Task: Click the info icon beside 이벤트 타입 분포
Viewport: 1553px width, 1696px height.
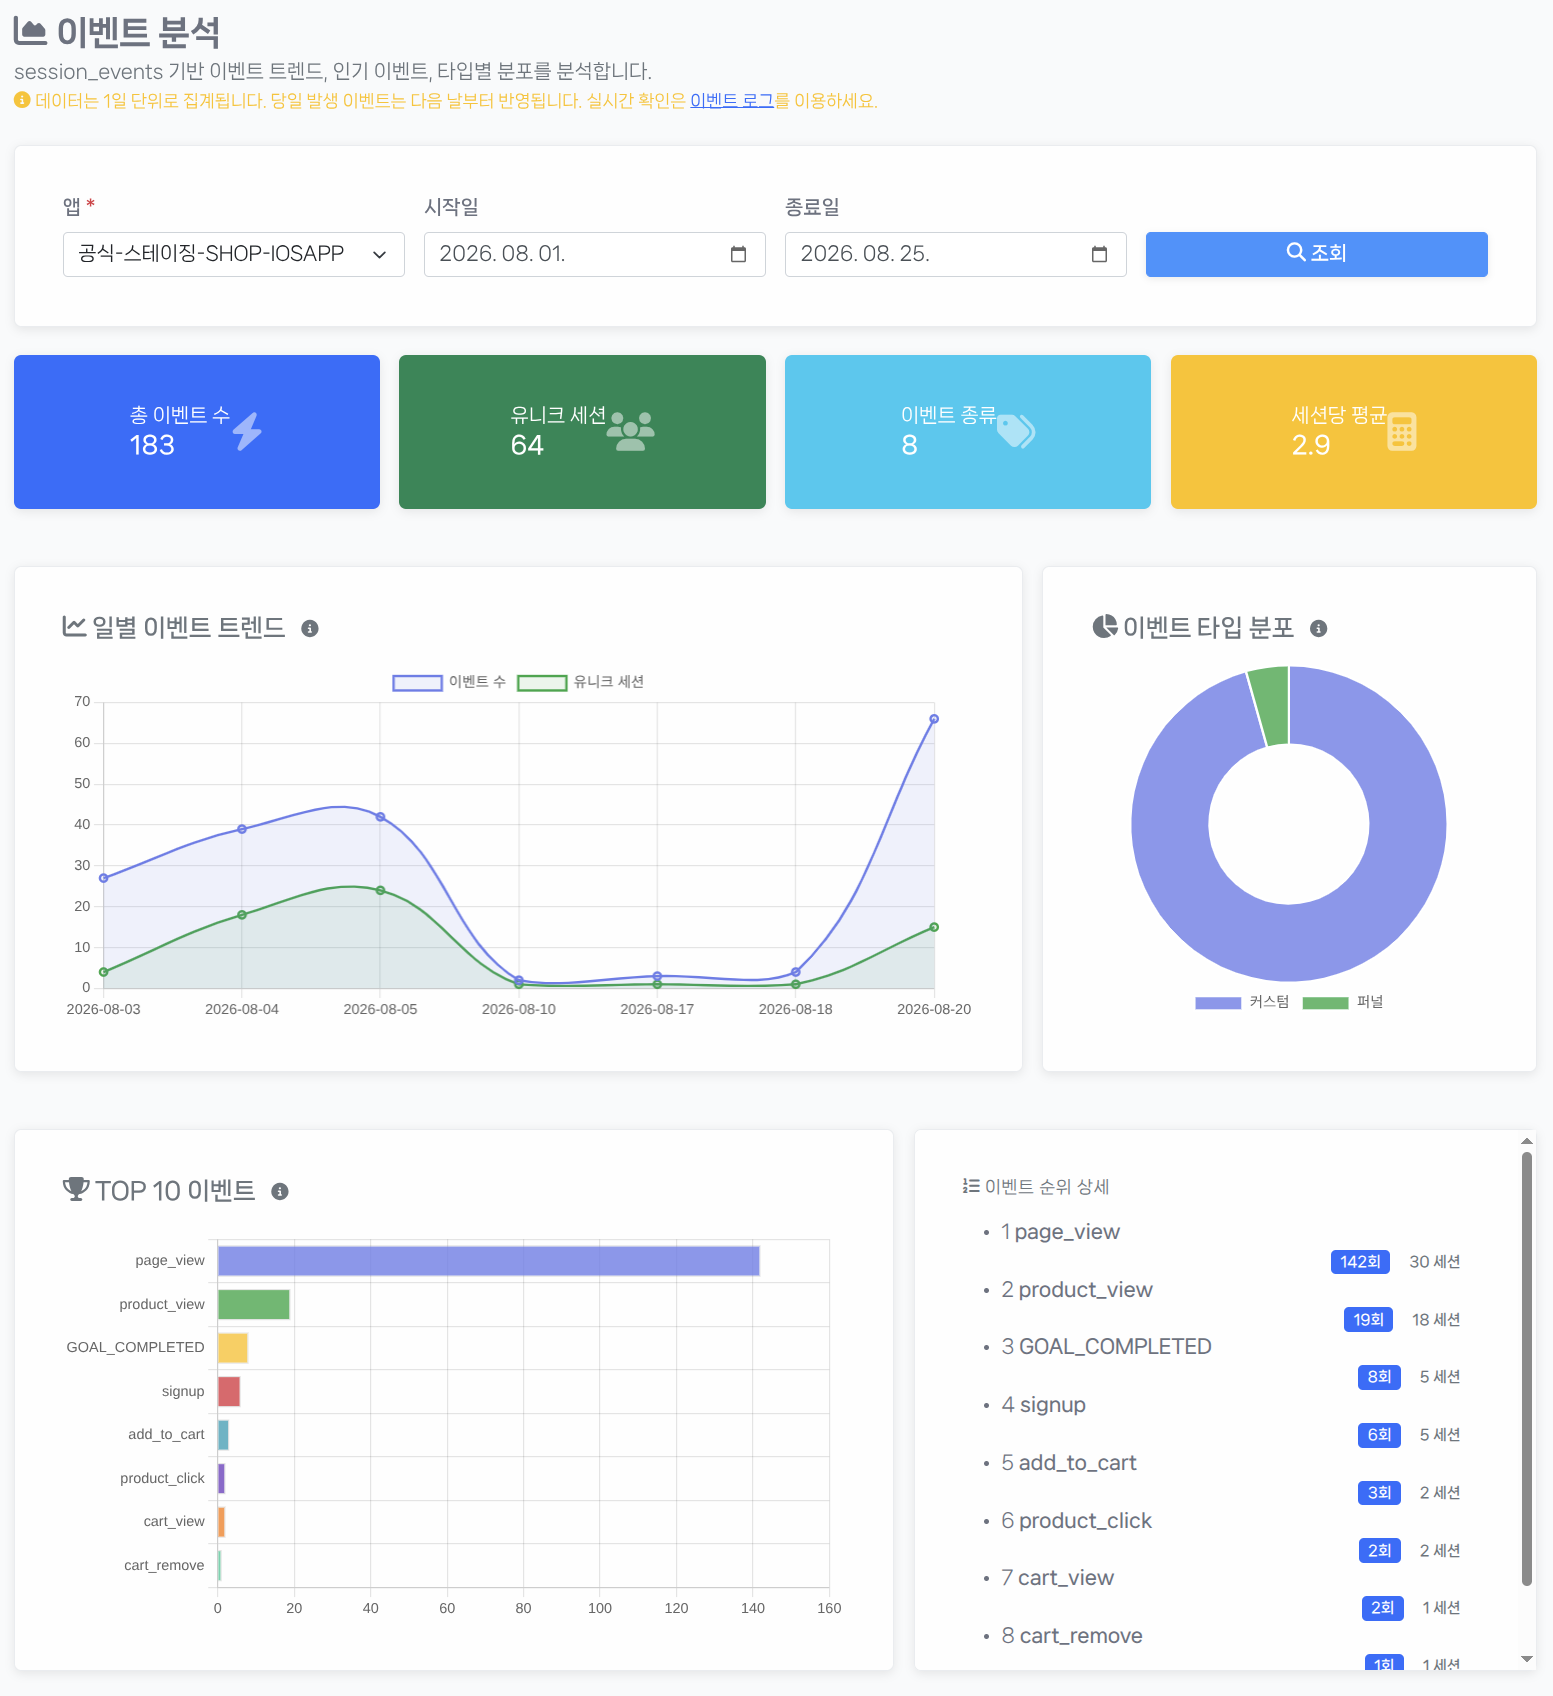Action: pos(1319,628)
